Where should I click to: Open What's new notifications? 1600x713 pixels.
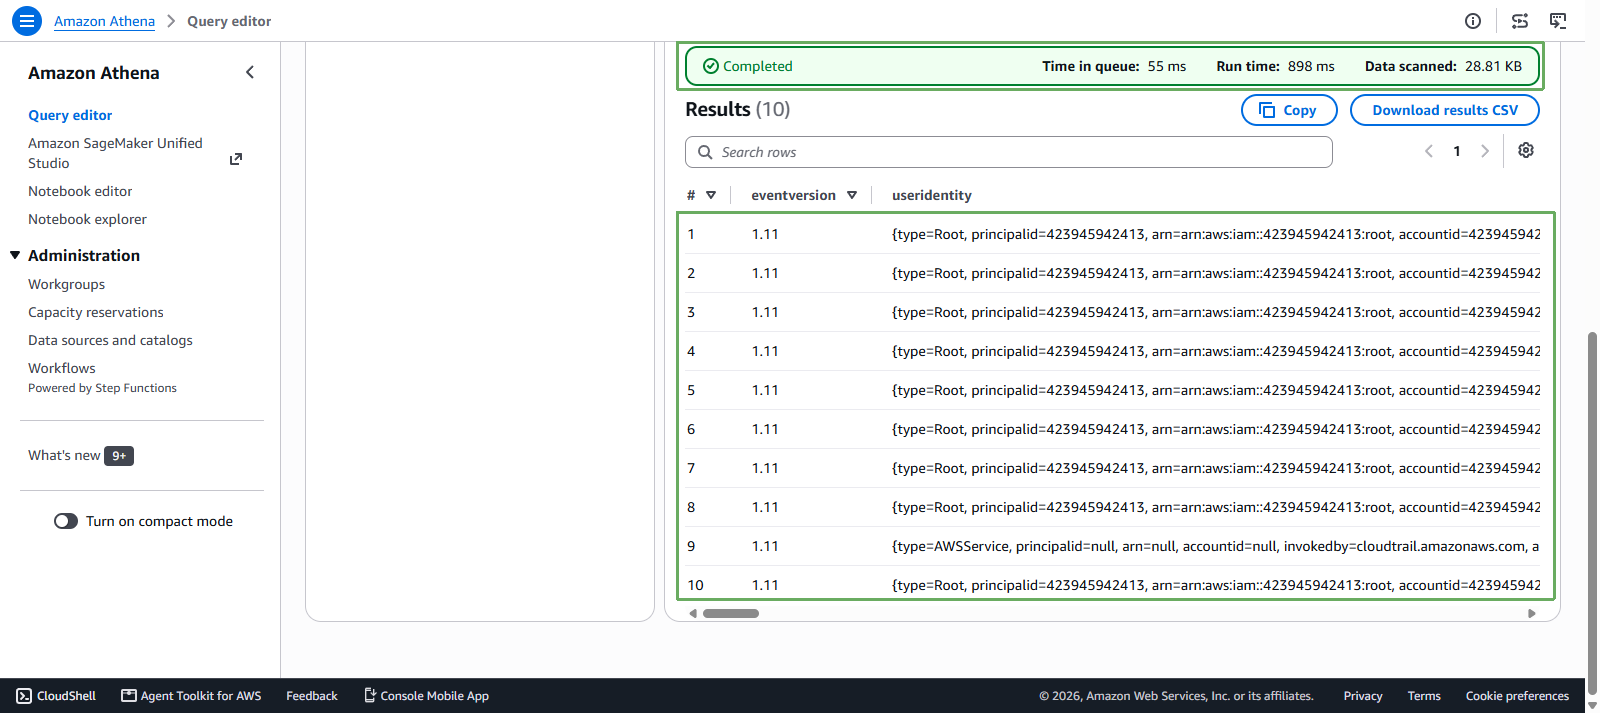(81, 455)
